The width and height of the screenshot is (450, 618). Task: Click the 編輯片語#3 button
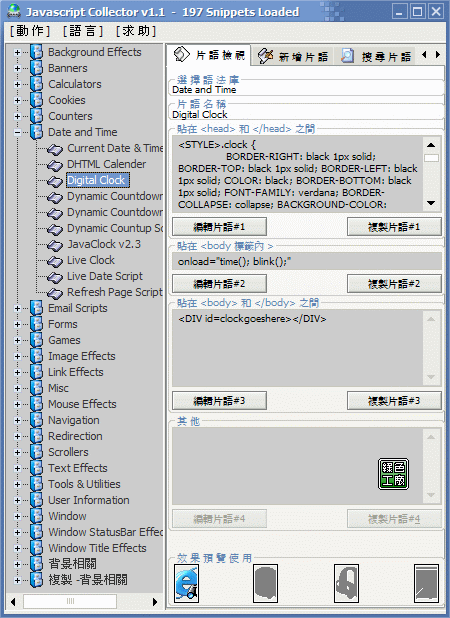tap(219, 401)
